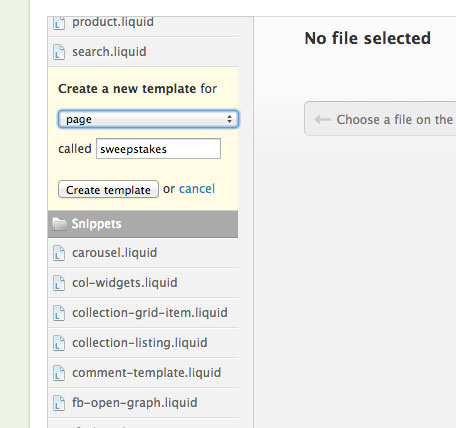Viewport: 456px width, 428px height.
Task: Click the Create template button
Action: tap(108, 189)
